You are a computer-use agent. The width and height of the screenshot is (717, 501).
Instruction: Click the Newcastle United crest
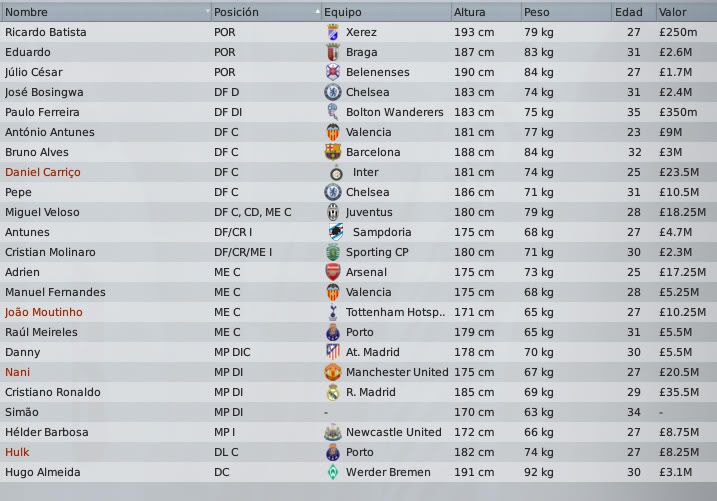click(x=333, y=432)
